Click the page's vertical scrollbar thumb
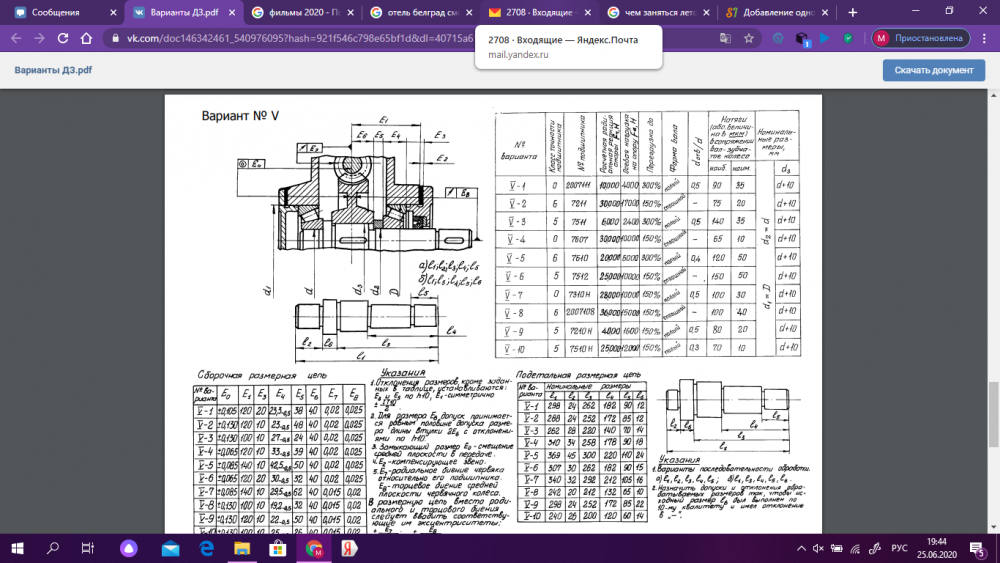This screenshot has width=1000, height=563. pyautogui.click(x=993, y=395)
